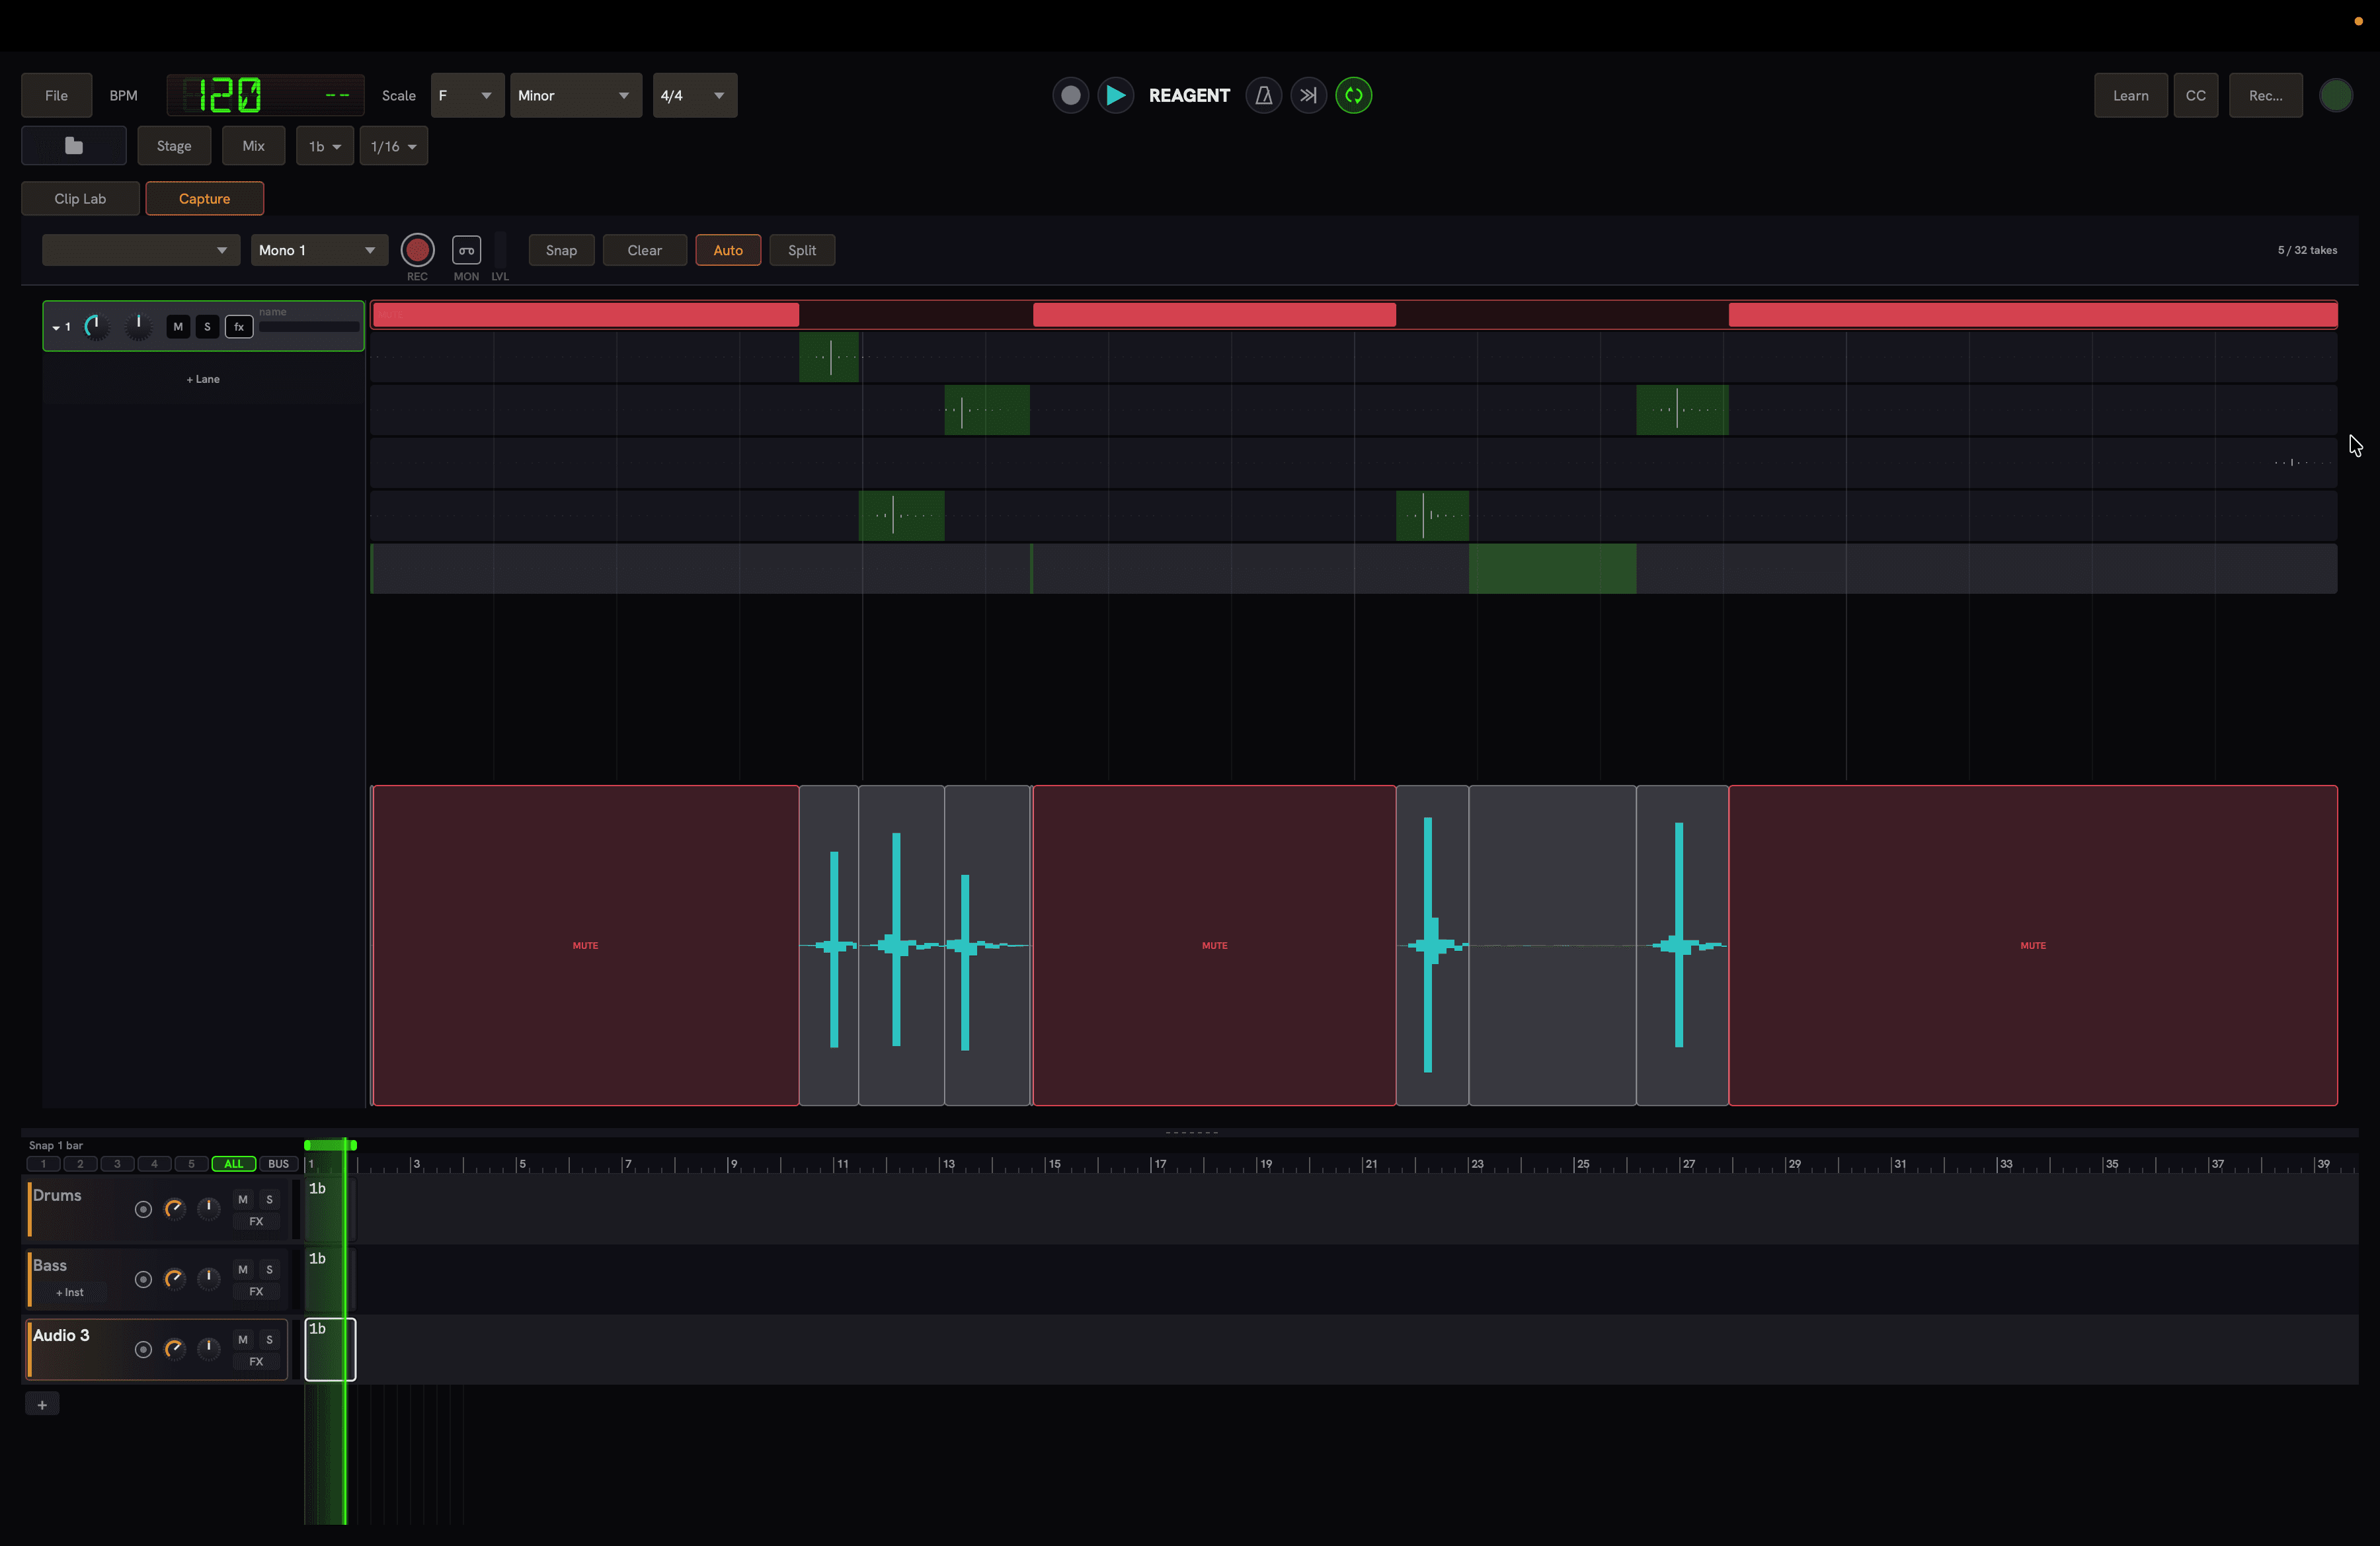2380x1546 pixels.
Task: Open the empty dropdown left of Mono 1
Action: [x=140, y=250]
